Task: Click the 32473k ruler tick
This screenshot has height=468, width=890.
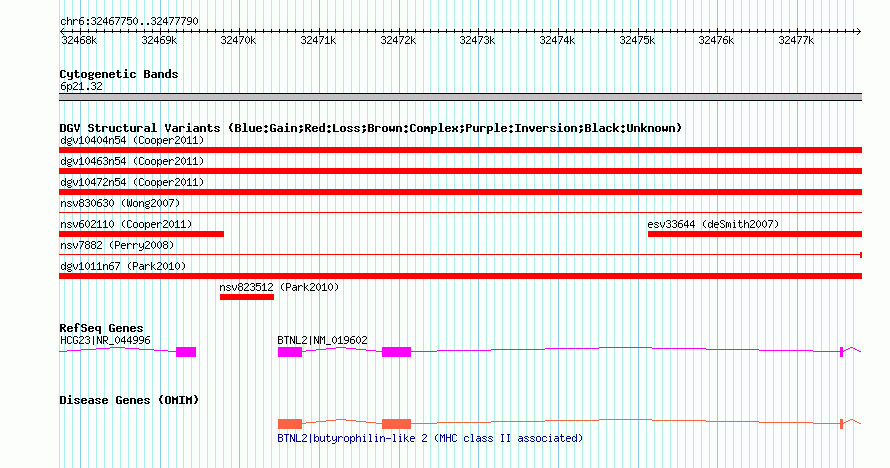Action: point(477,40)
